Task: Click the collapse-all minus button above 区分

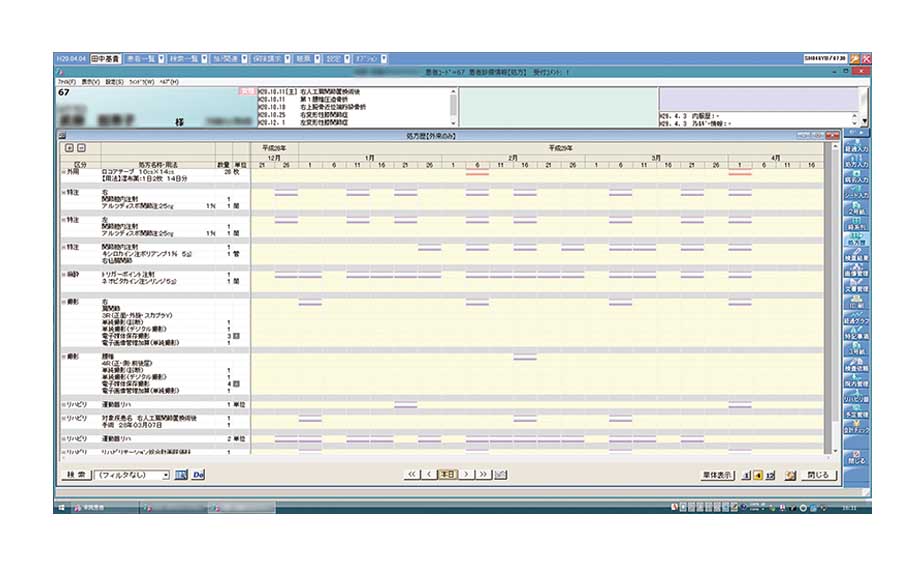Action: coord(81,148)
